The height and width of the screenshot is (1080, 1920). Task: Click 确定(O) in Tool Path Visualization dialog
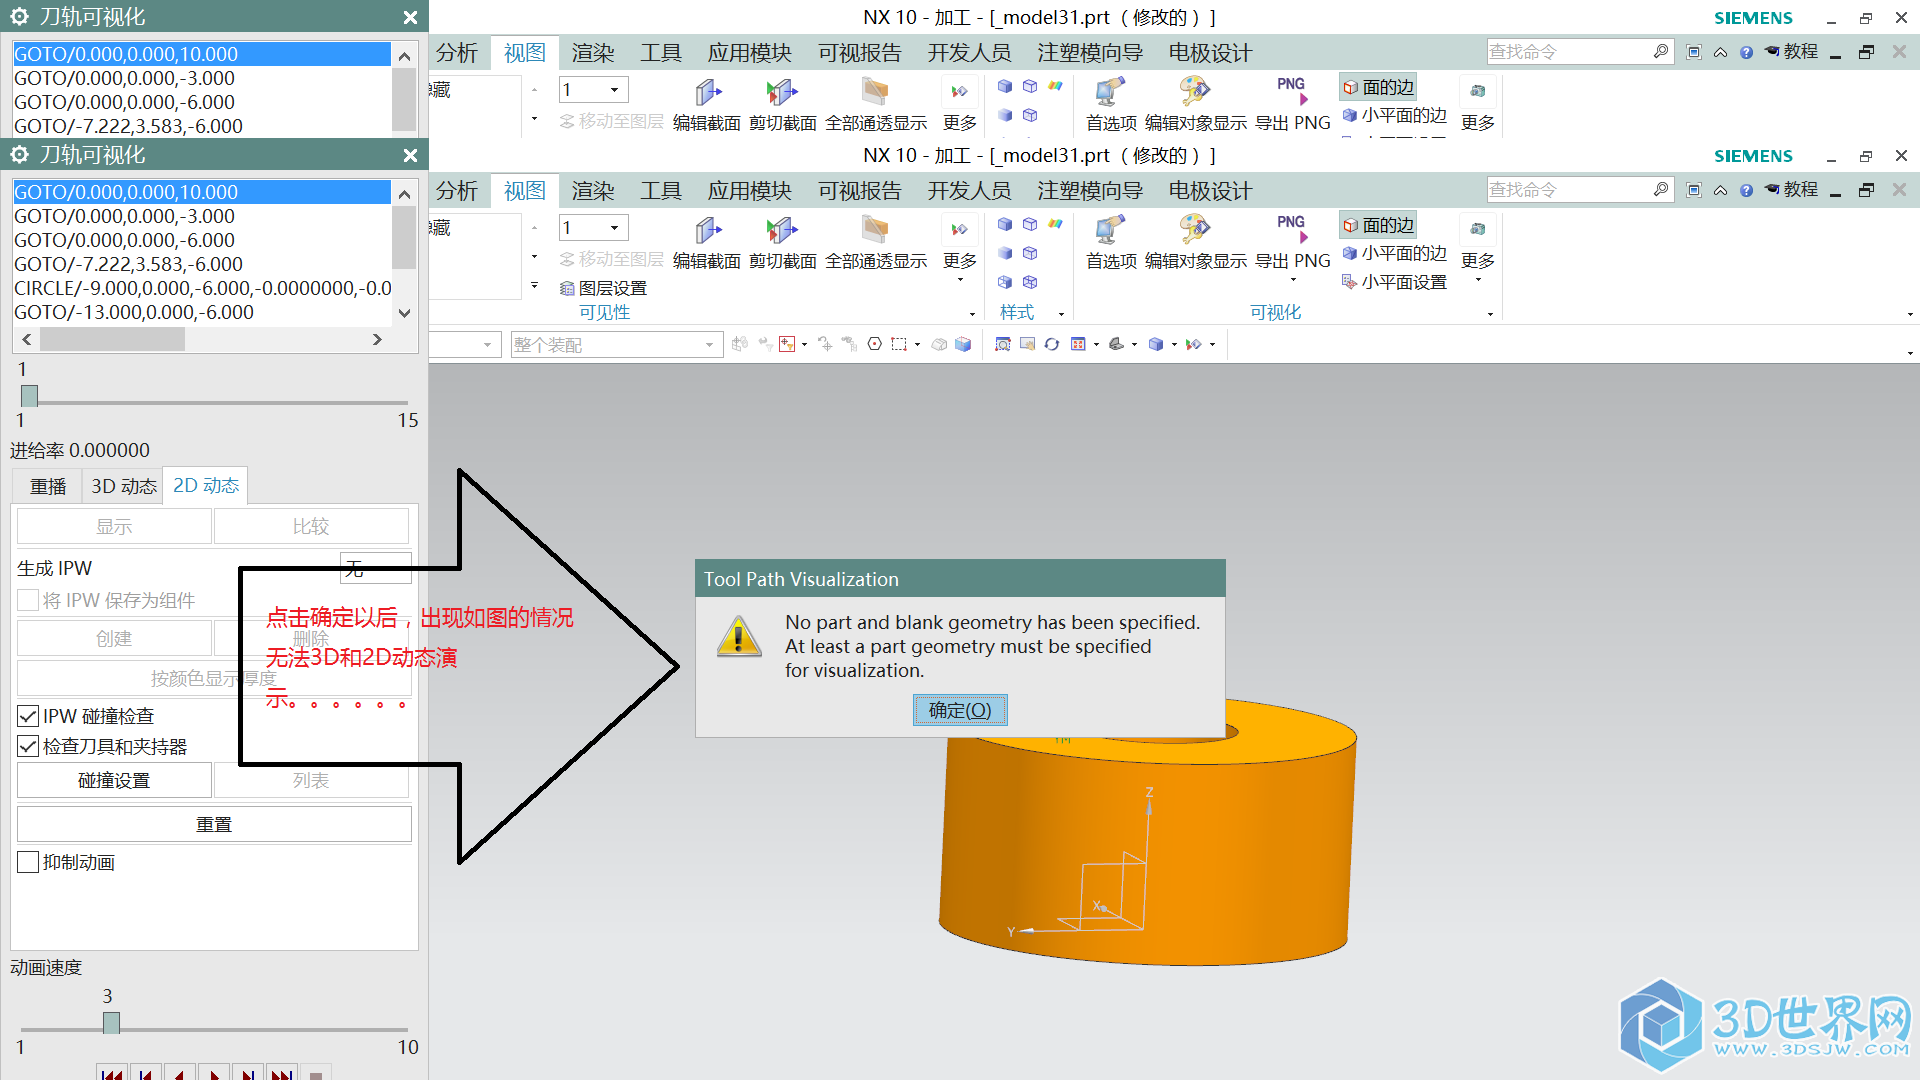pos(960,710)
